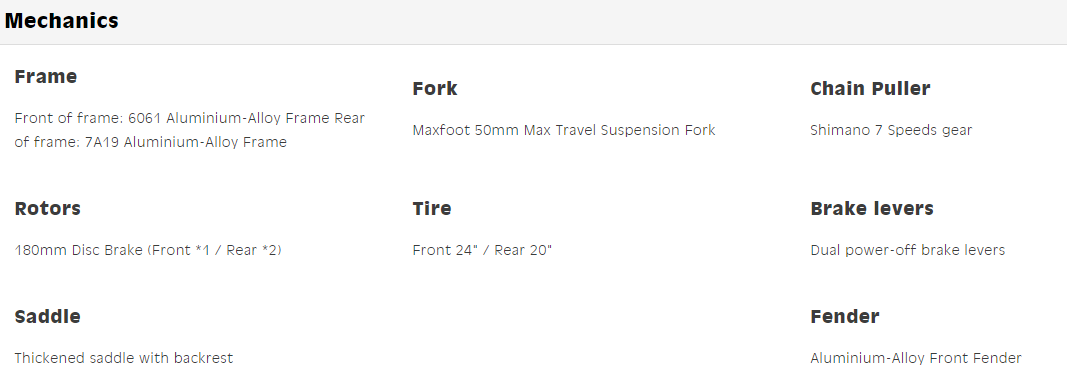Click the frame material description text

pos(190,130)
